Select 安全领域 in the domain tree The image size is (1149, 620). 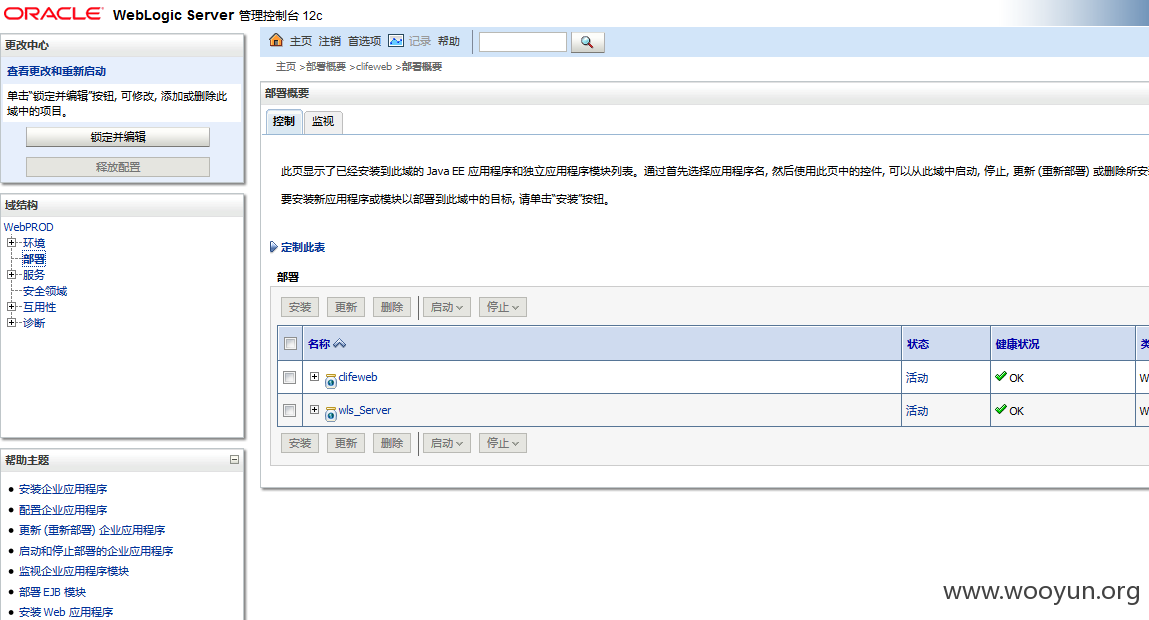(45, 291)
